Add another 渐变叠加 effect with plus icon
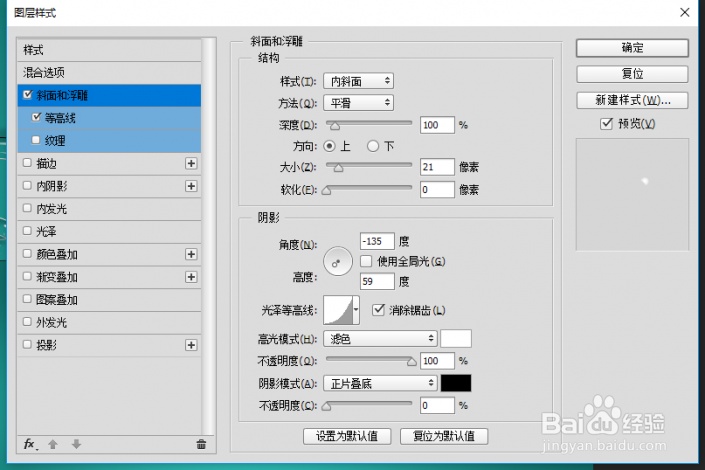 click(x=191, y=277)
